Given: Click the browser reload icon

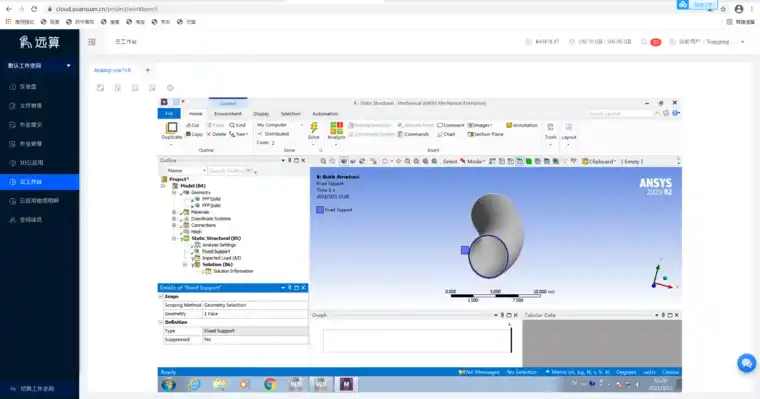Looking at the screenshot, I should [x=34, y=9].
